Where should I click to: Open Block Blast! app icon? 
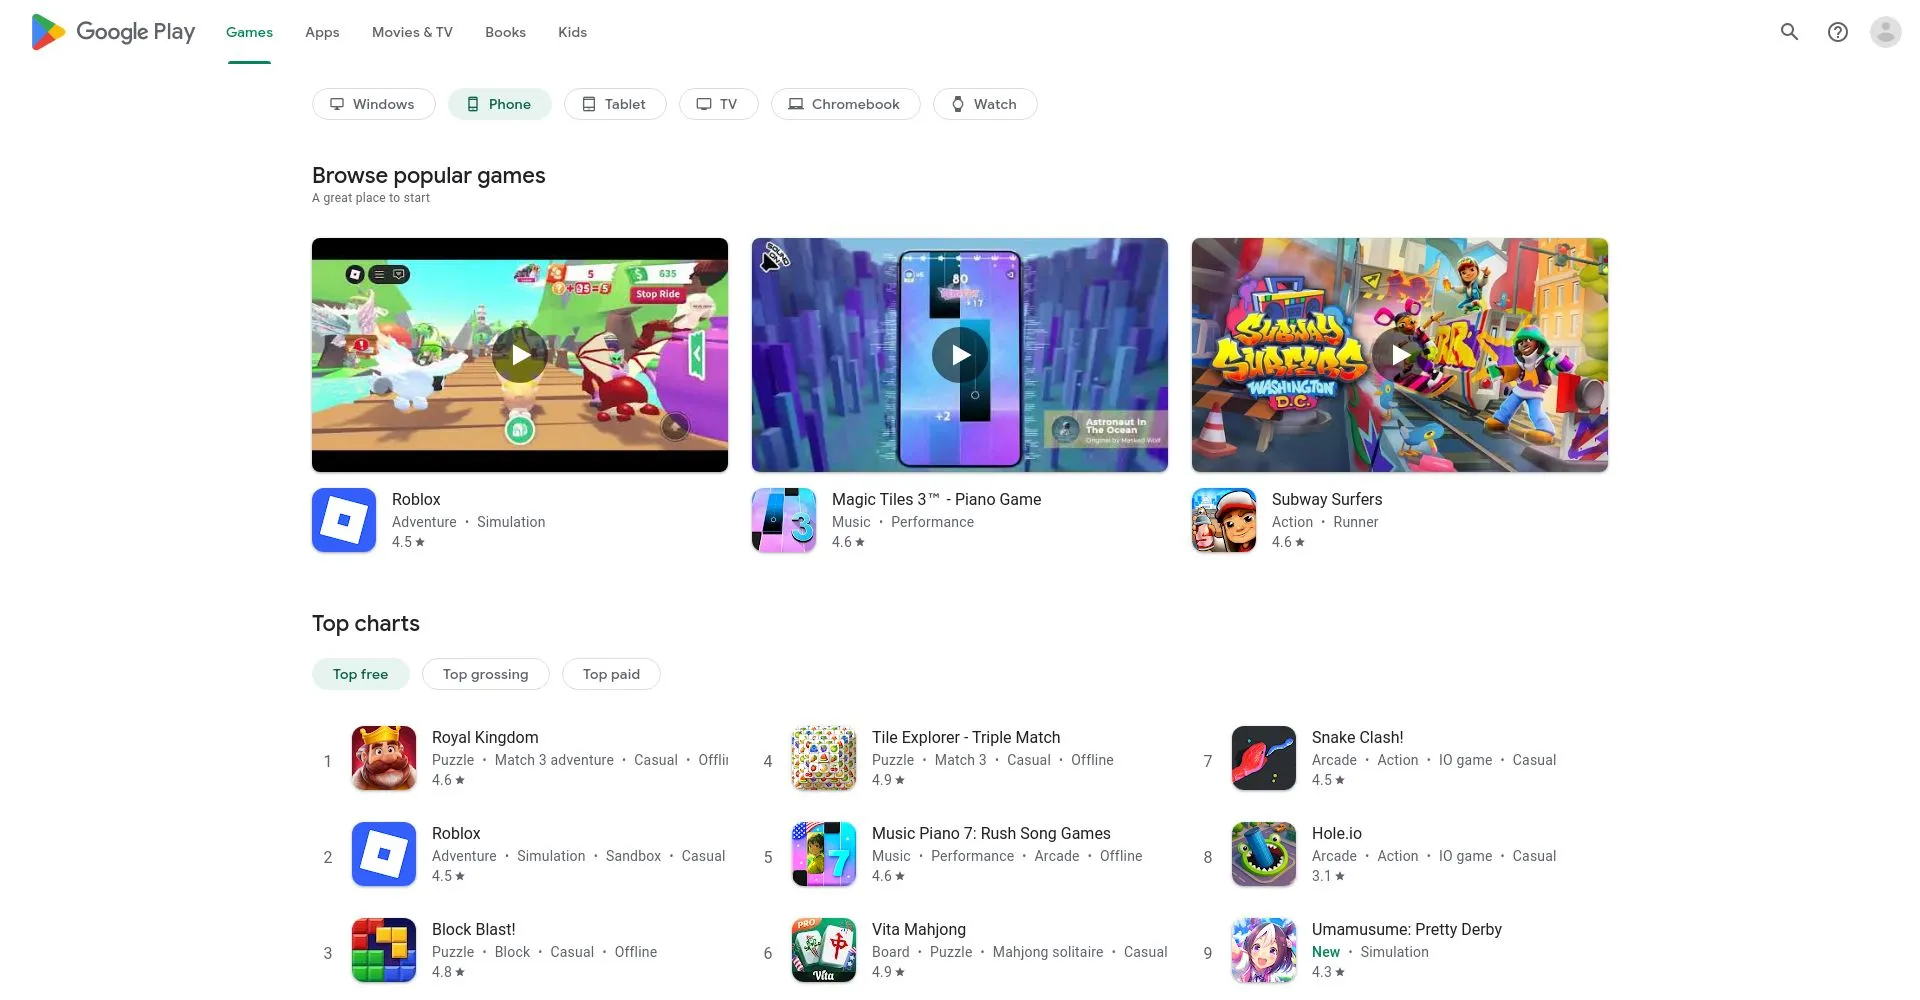point(384,950)
